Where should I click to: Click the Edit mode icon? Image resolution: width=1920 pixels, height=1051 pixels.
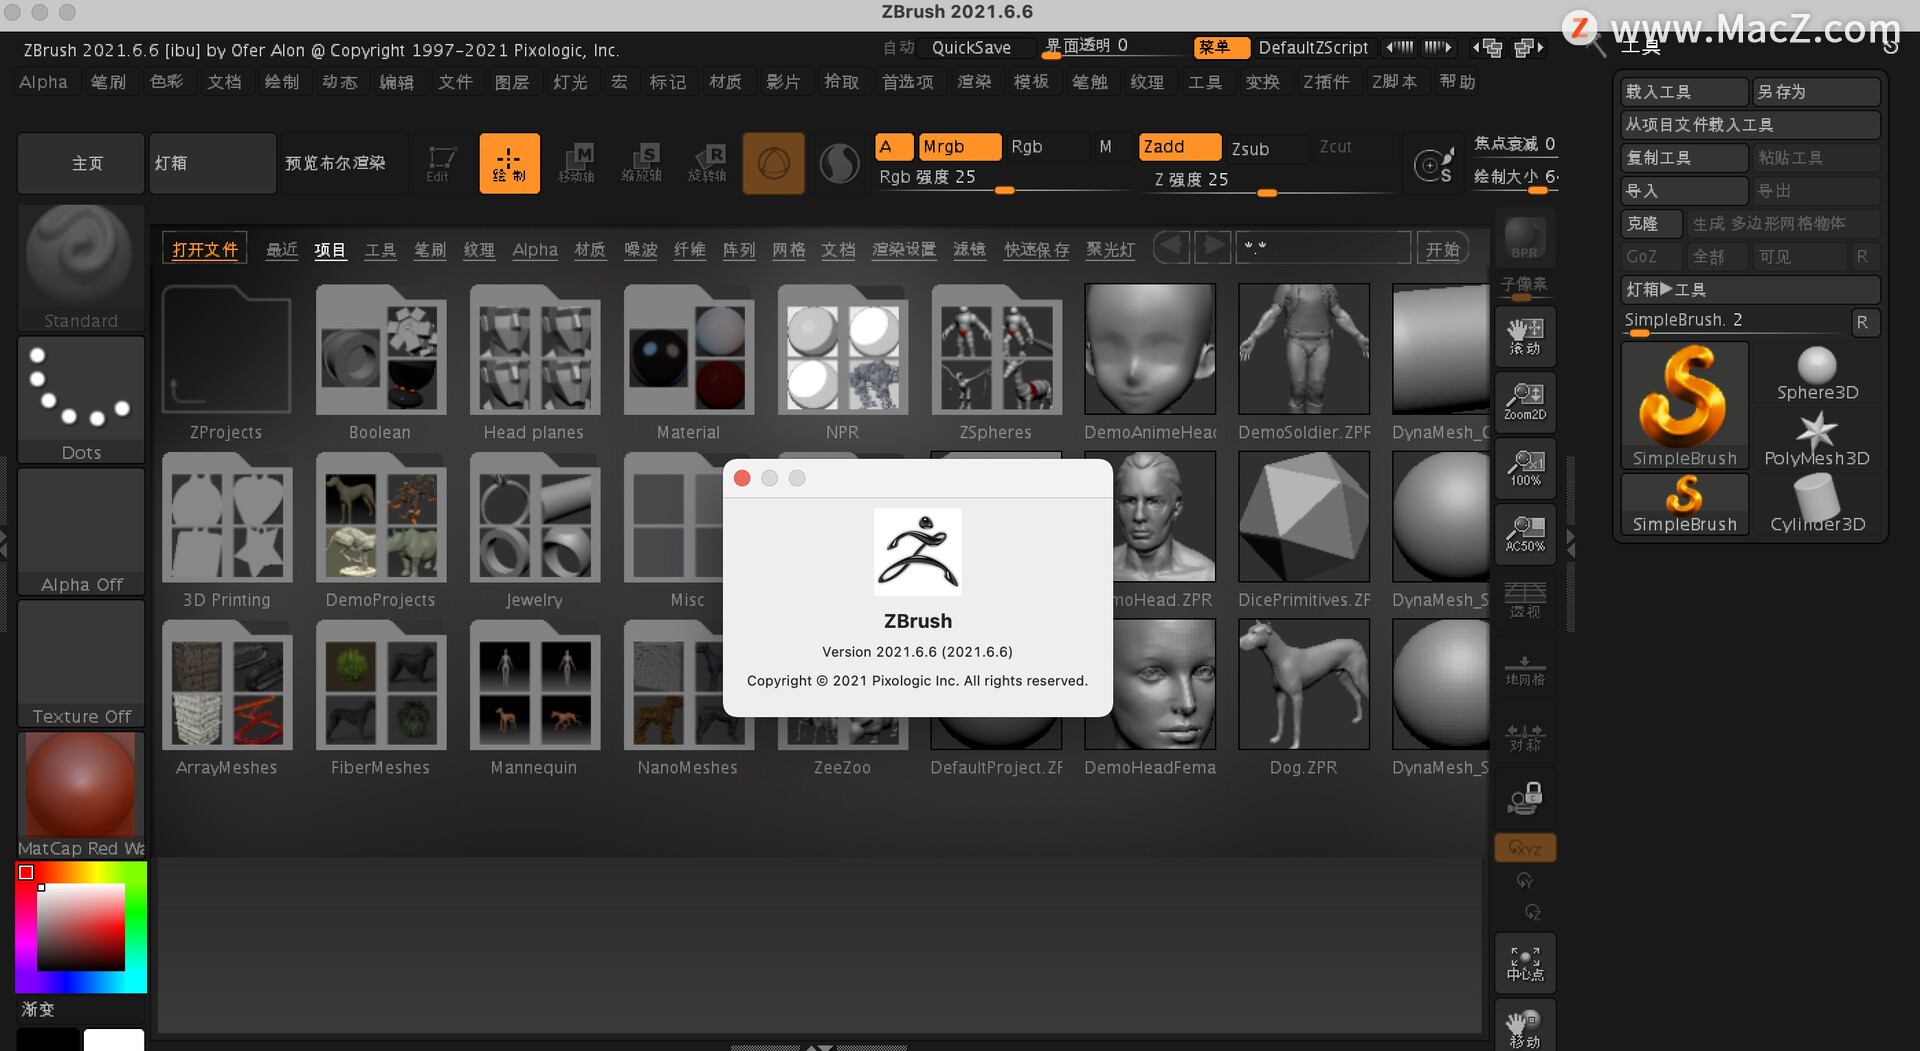tap(439, 163)
